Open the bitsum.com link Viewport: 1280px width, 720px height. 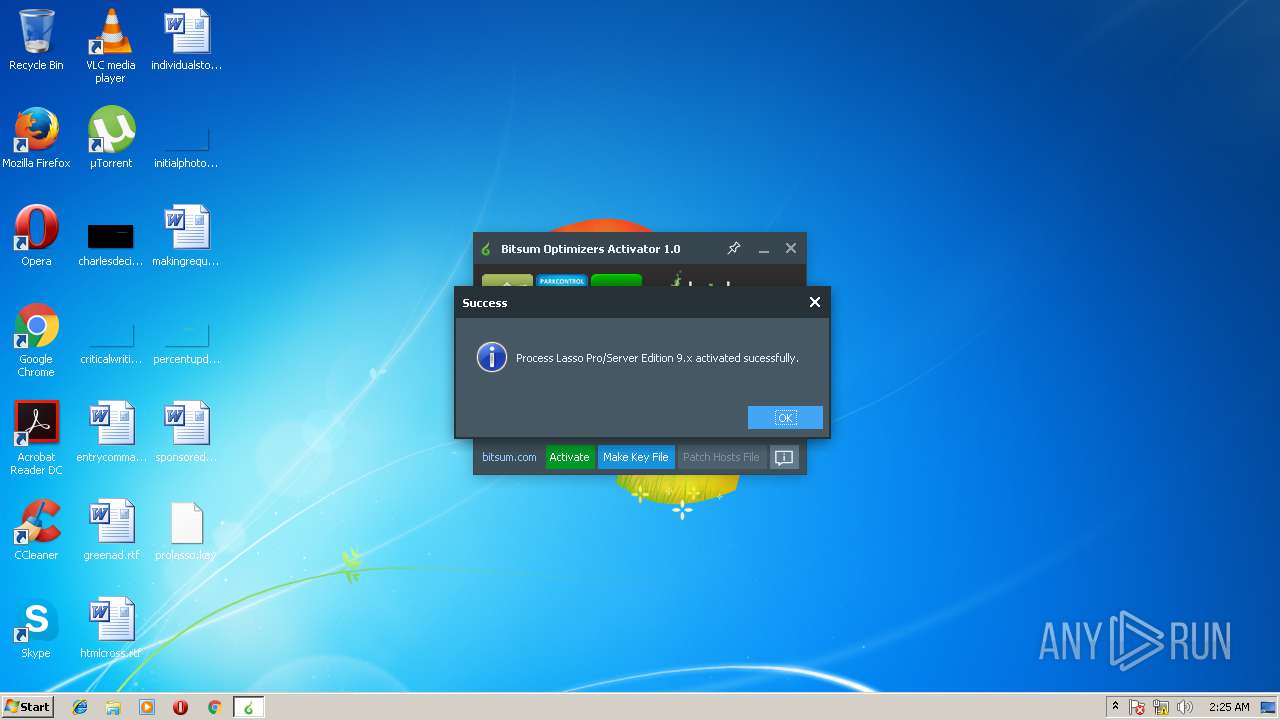[509, 457]
